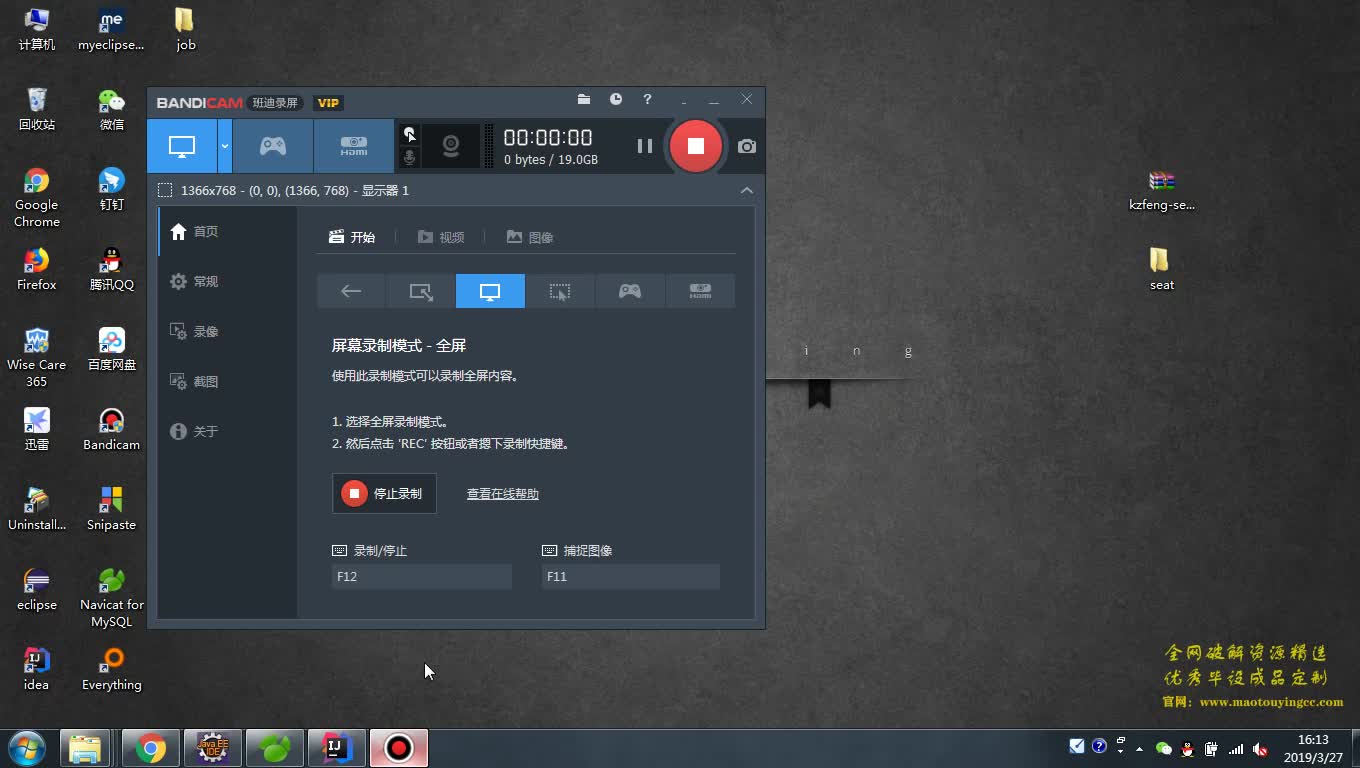Open Wise Care 365 desktop shortcut
The height and width of the screenshot is (768, 1360).
(x=37, y=357)
